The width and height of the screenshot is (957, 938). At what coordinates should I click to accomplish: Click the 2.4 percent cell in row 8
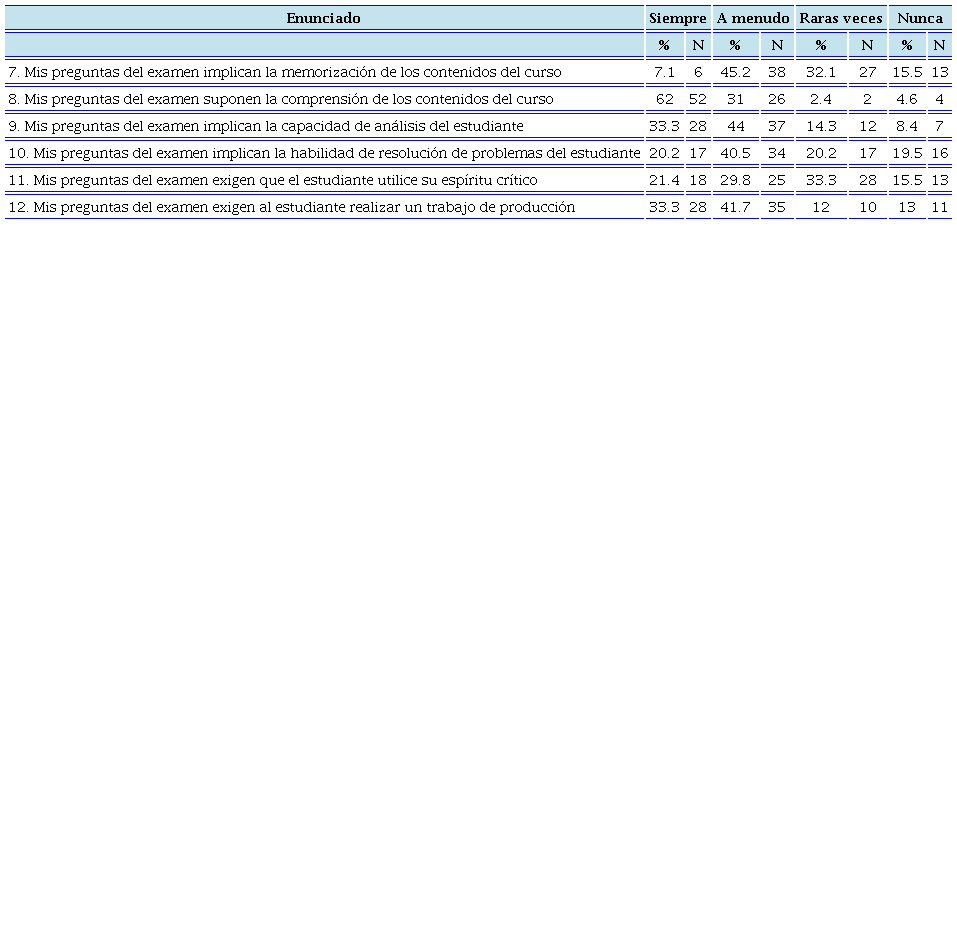coord(821,99)
